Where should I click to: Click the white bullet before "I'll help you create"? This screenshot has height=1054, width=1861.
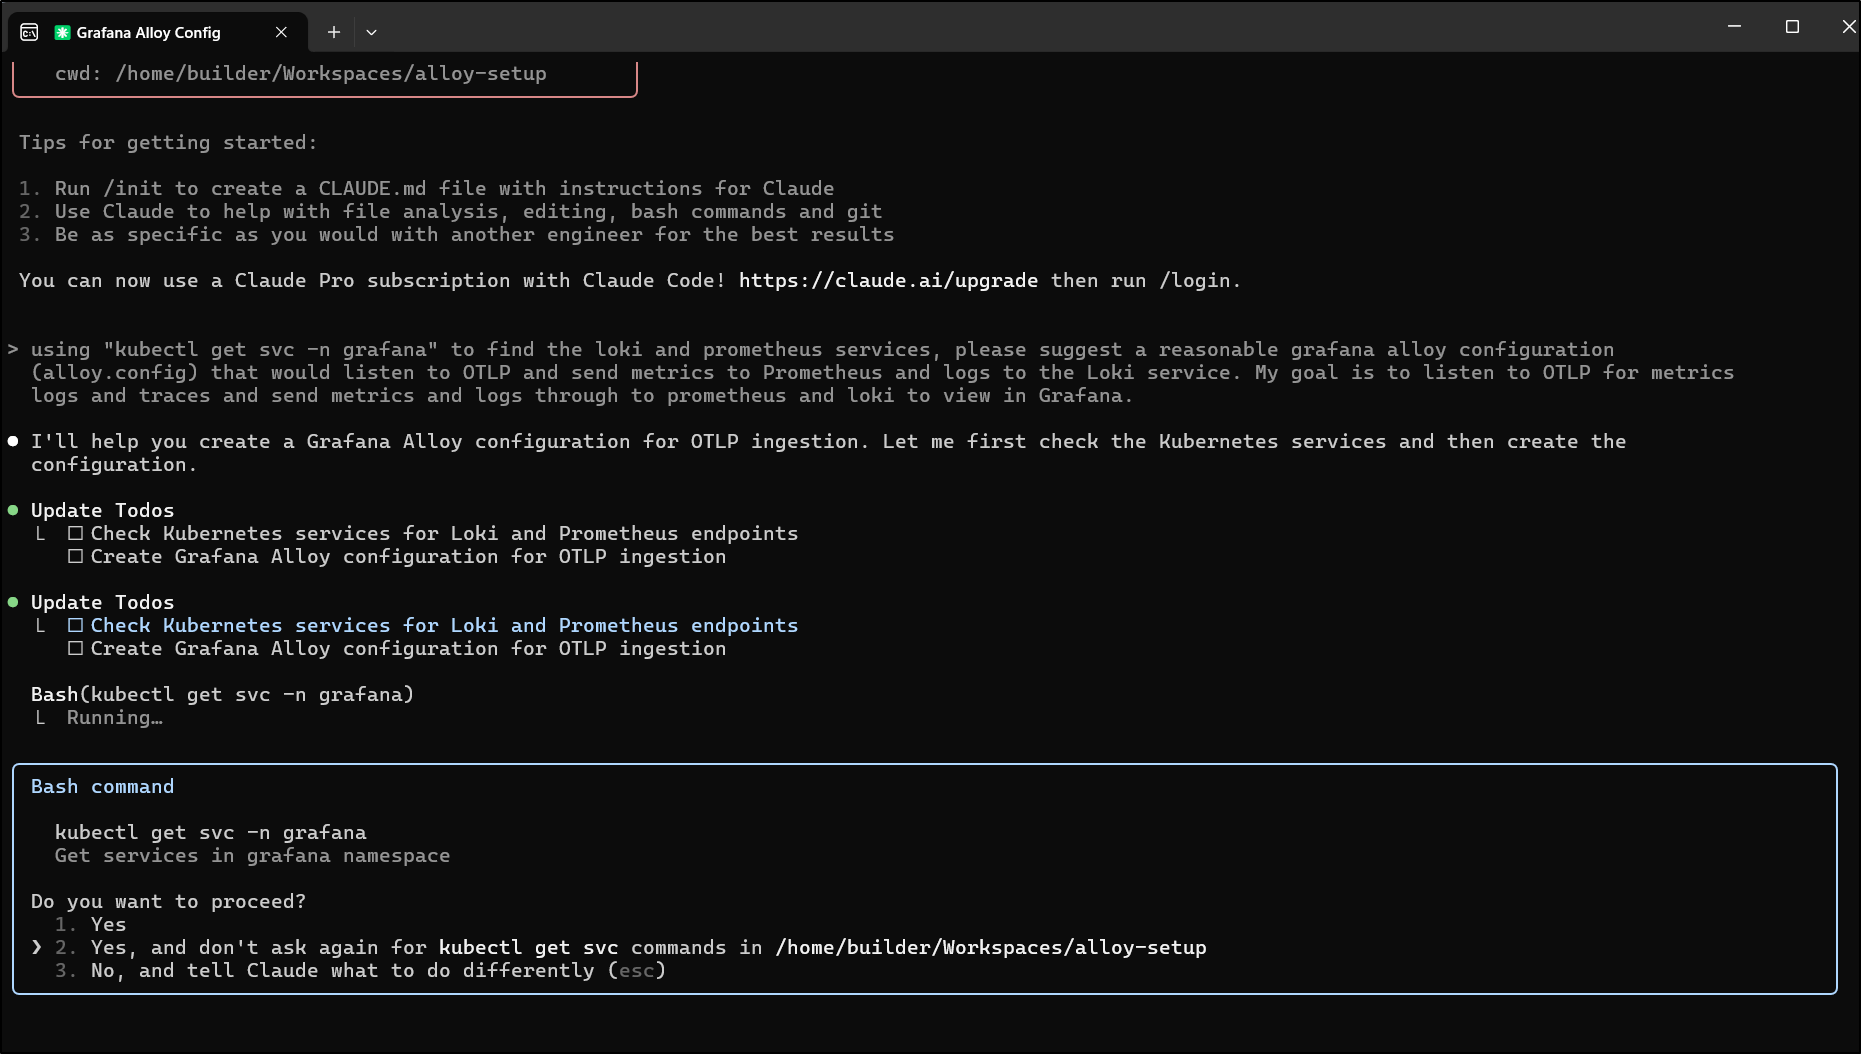pyautogui.click(x=13, y=441)
